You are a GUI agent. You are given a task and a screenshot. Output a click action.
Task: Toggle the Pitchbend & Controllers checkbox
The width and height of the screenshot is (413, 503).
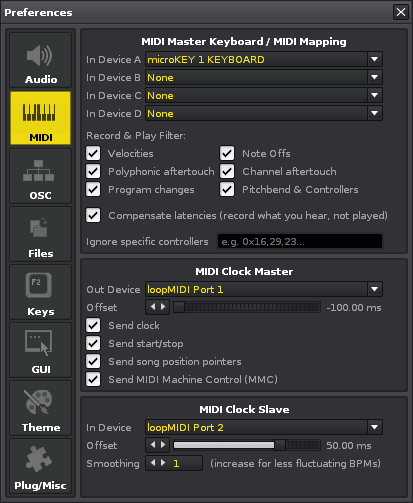[227, 189]
